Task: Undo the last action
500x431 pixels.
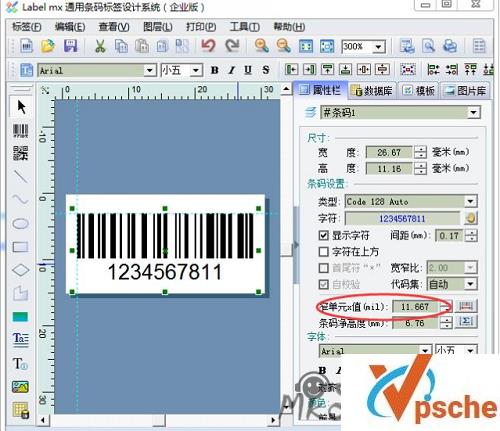Action: [209, 46]
